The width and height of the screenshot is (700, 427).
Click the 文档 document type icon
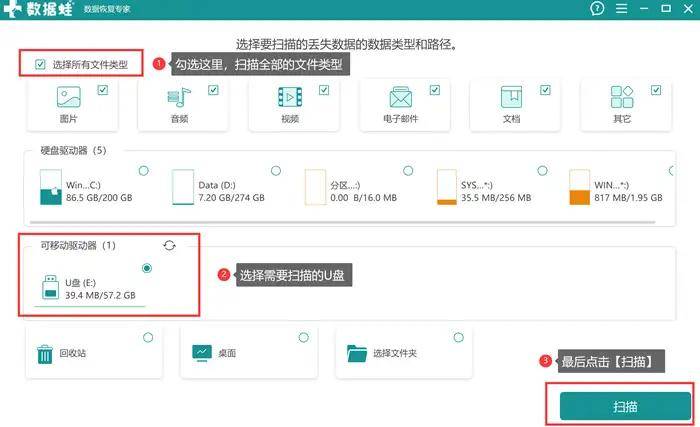[511, 97]
